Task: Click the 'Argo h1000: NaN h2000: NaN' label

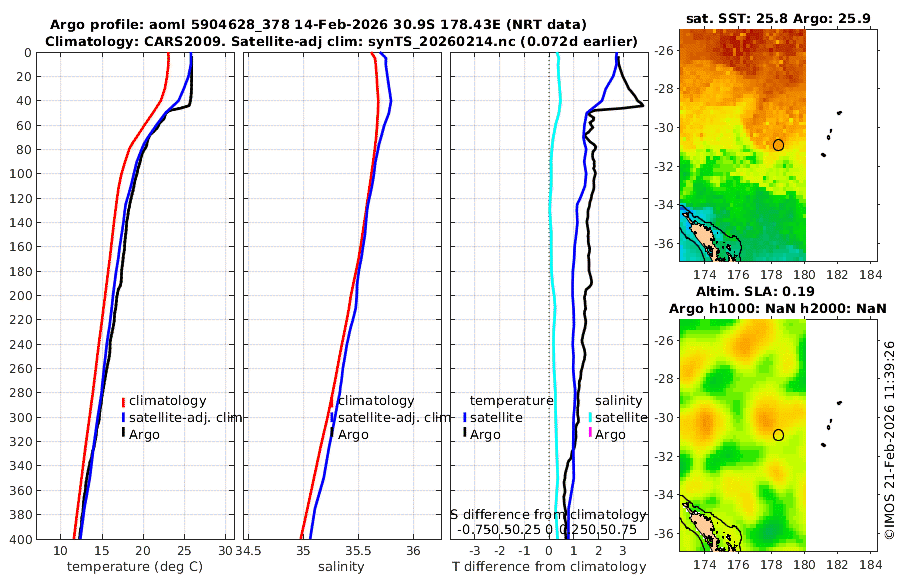Action: coord(778,309)
